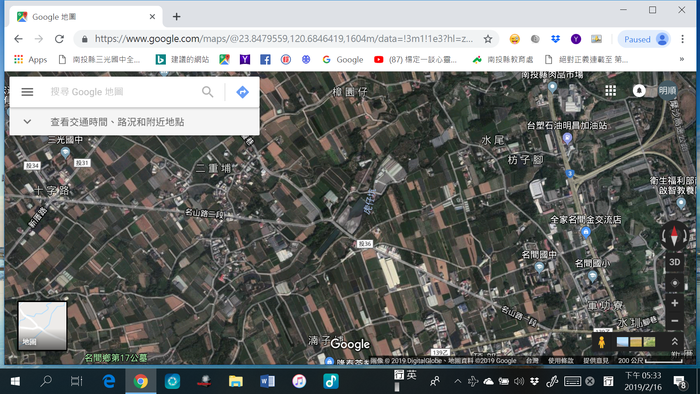The width and height of the screenshot is (700, 394).
Task: Show my current location
Action: [675, 283]
